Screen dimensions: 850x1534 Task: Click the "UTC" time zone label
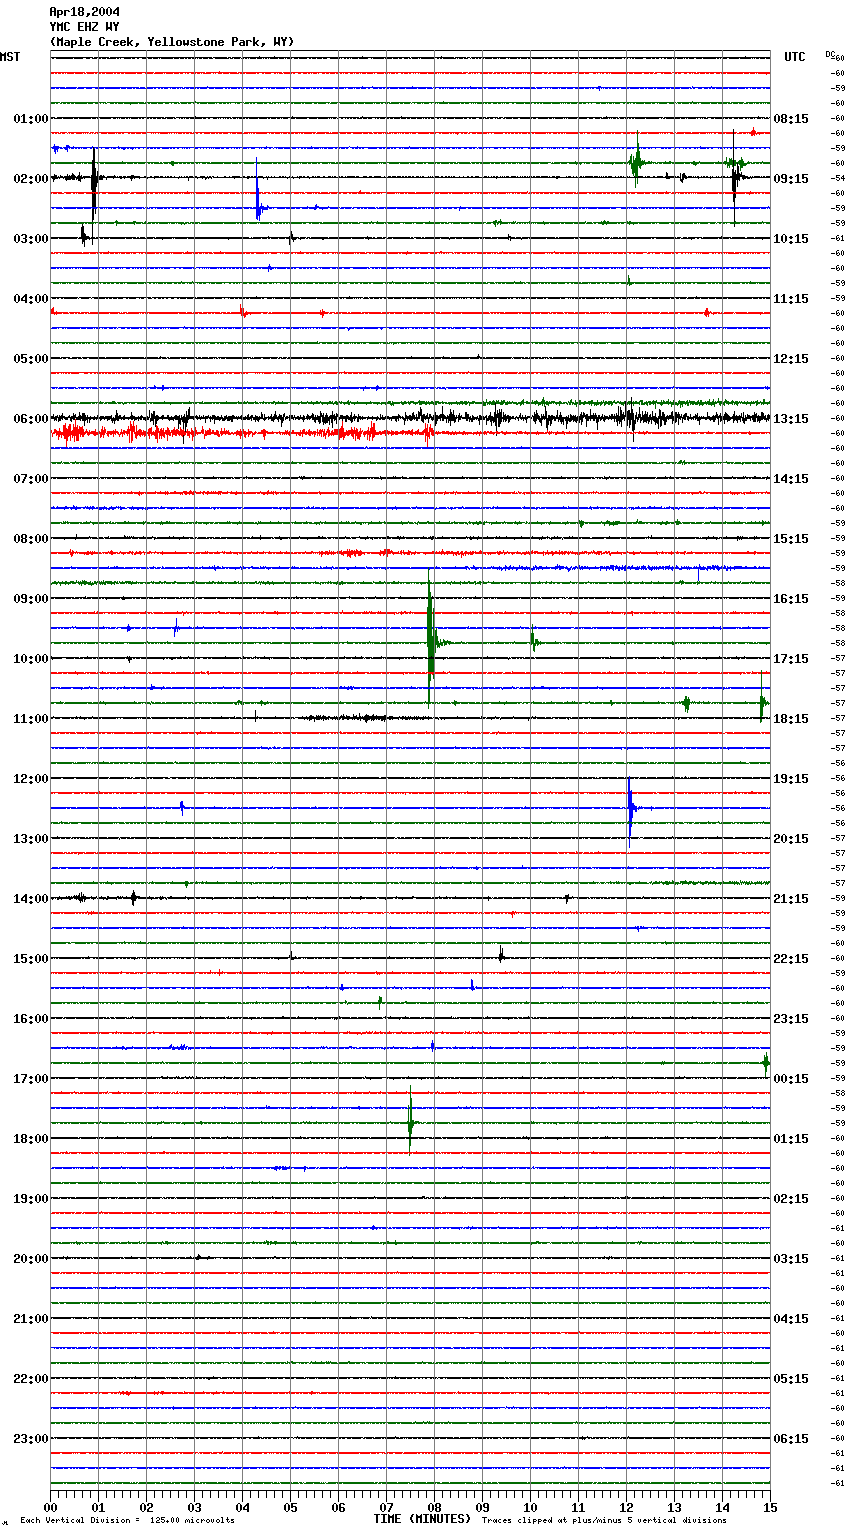(795, 57)
